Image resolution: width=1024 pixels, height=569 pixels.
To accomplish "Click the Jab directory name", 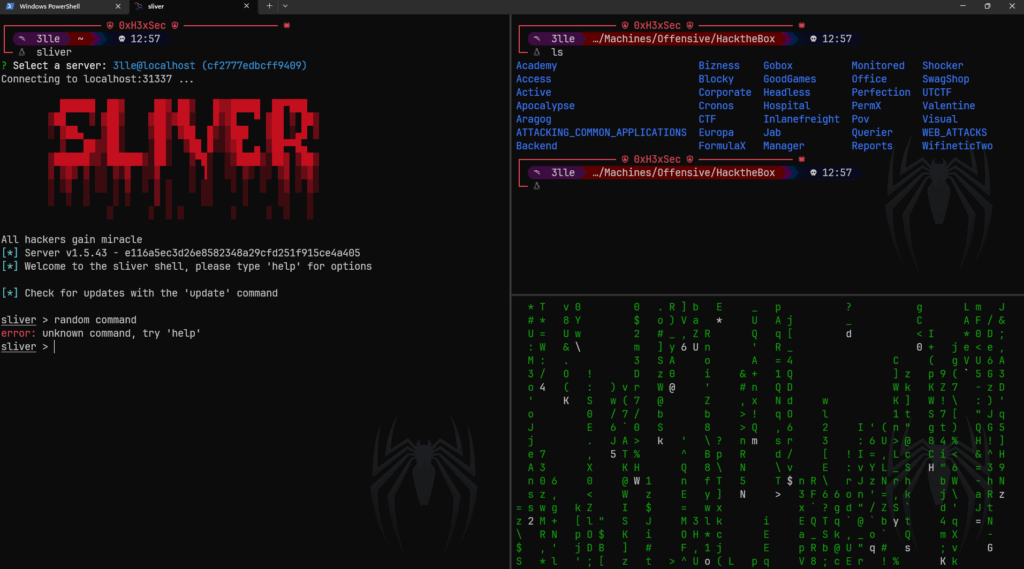I will click(771, 133).
